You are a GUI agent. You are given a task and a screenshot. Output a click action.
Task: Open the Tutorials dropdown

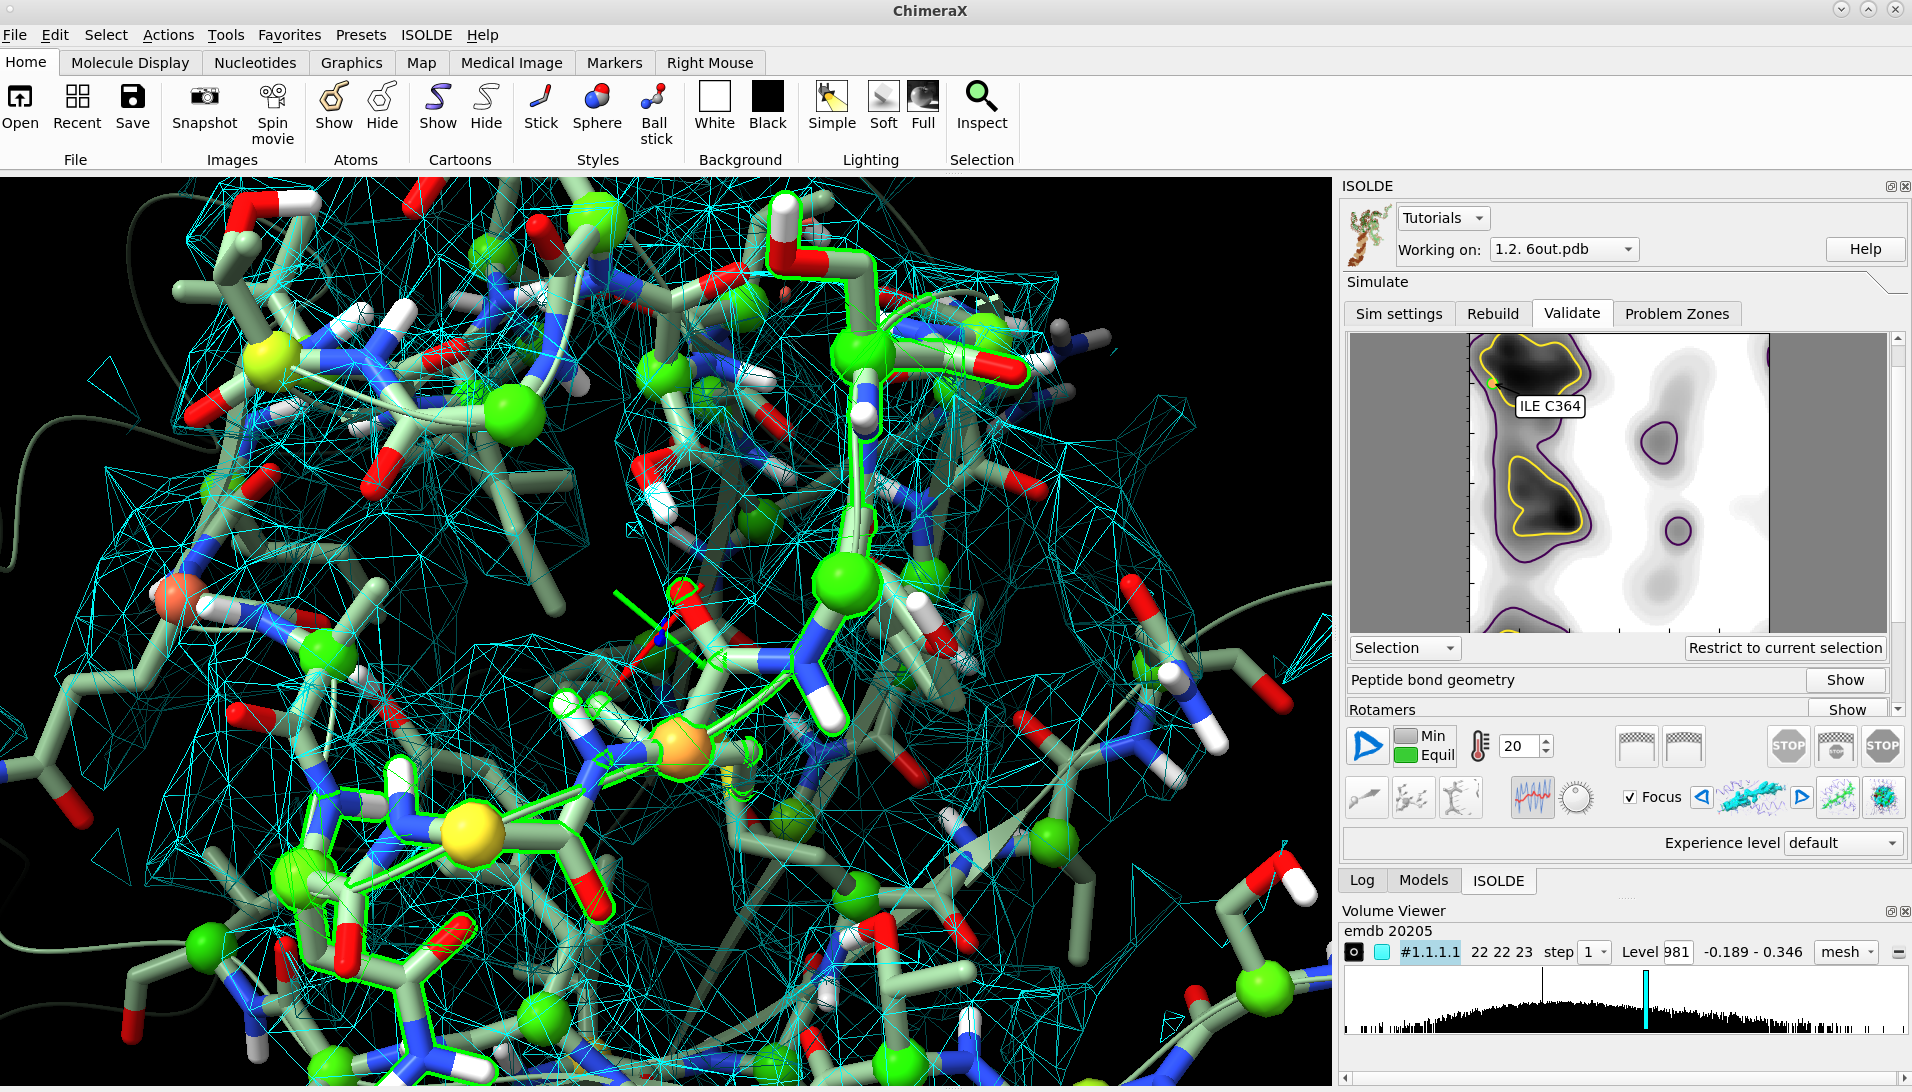click(1443, 218)
